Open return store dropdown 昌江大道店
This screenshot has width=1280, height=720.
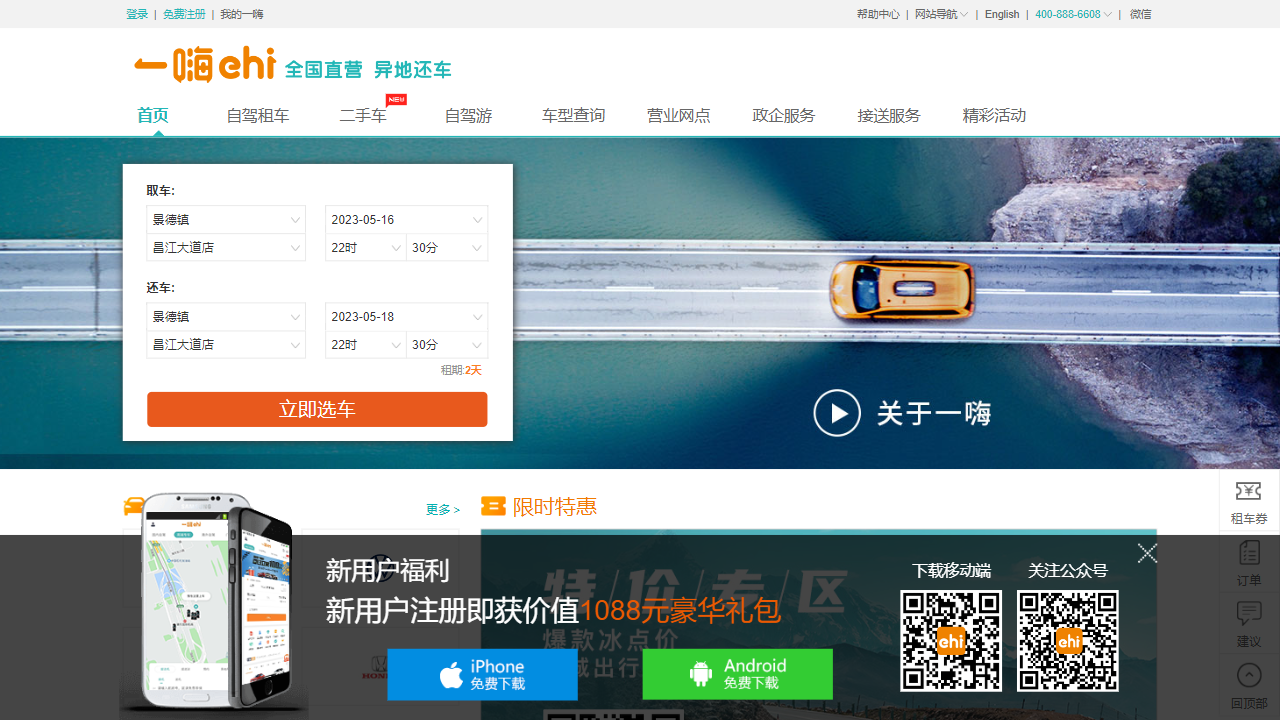pyautogui.click(x=226, y=345)
